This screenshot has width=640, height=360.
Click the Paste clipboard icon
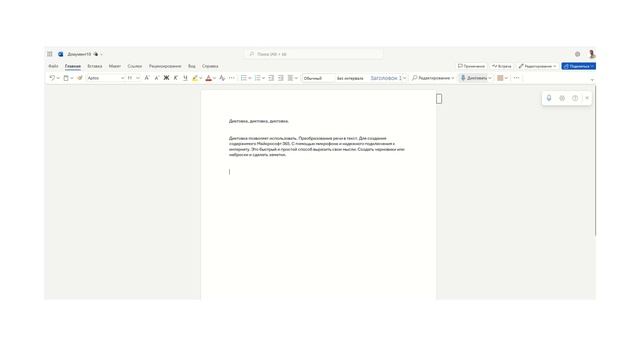[x=66, y=78]
